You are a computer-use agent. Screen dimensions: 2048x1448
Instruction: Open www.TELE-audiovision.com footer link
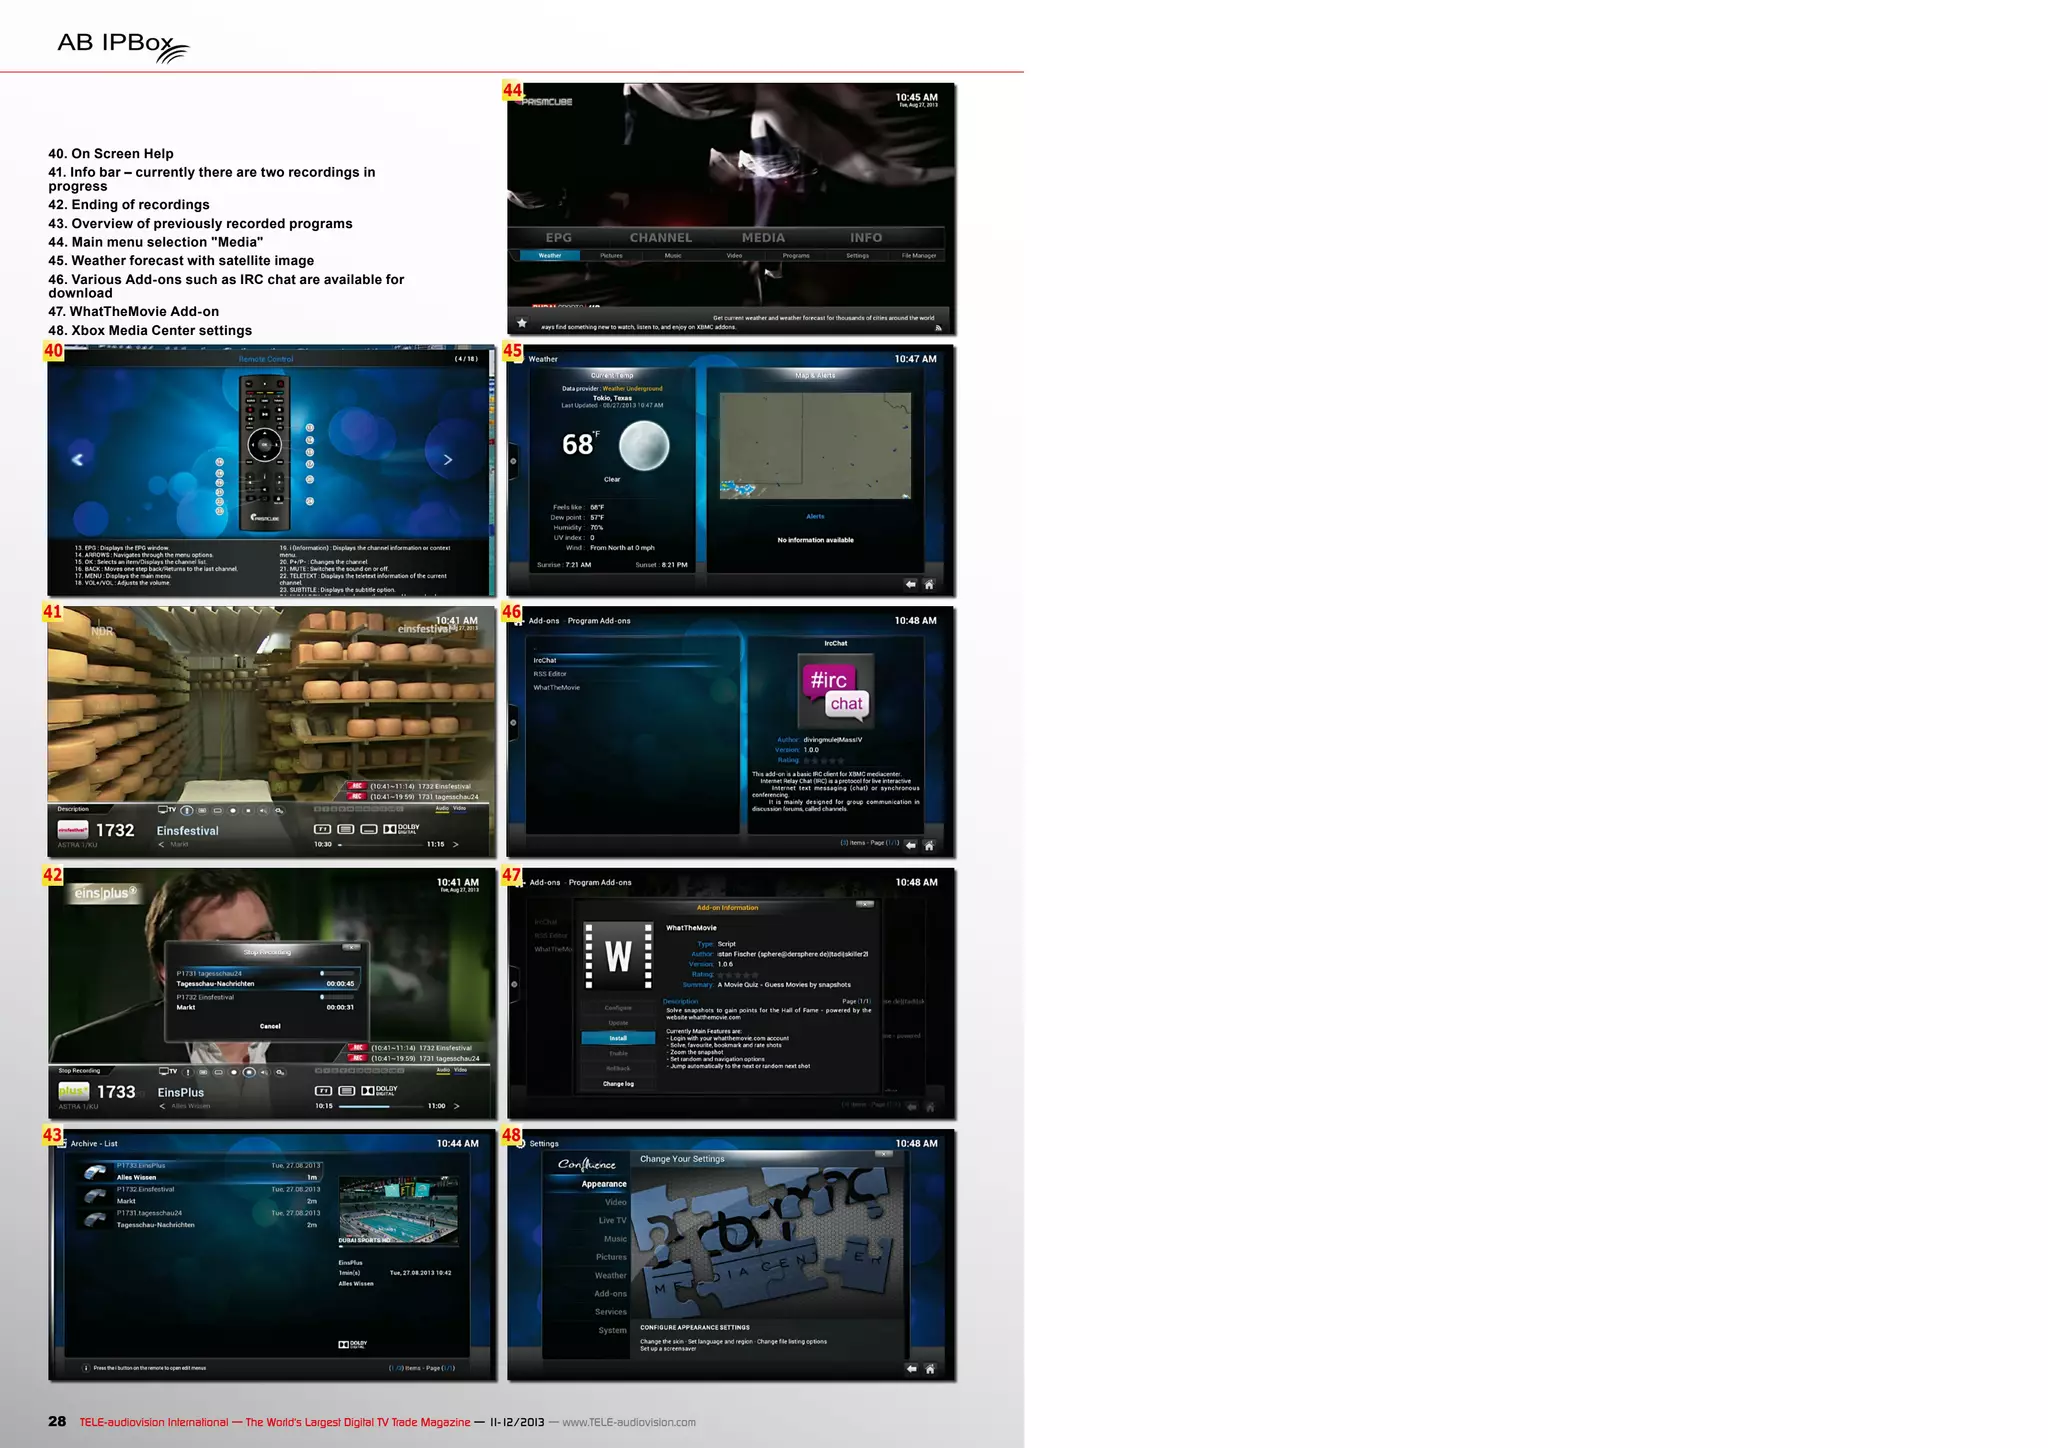(x=629, y=1422)
